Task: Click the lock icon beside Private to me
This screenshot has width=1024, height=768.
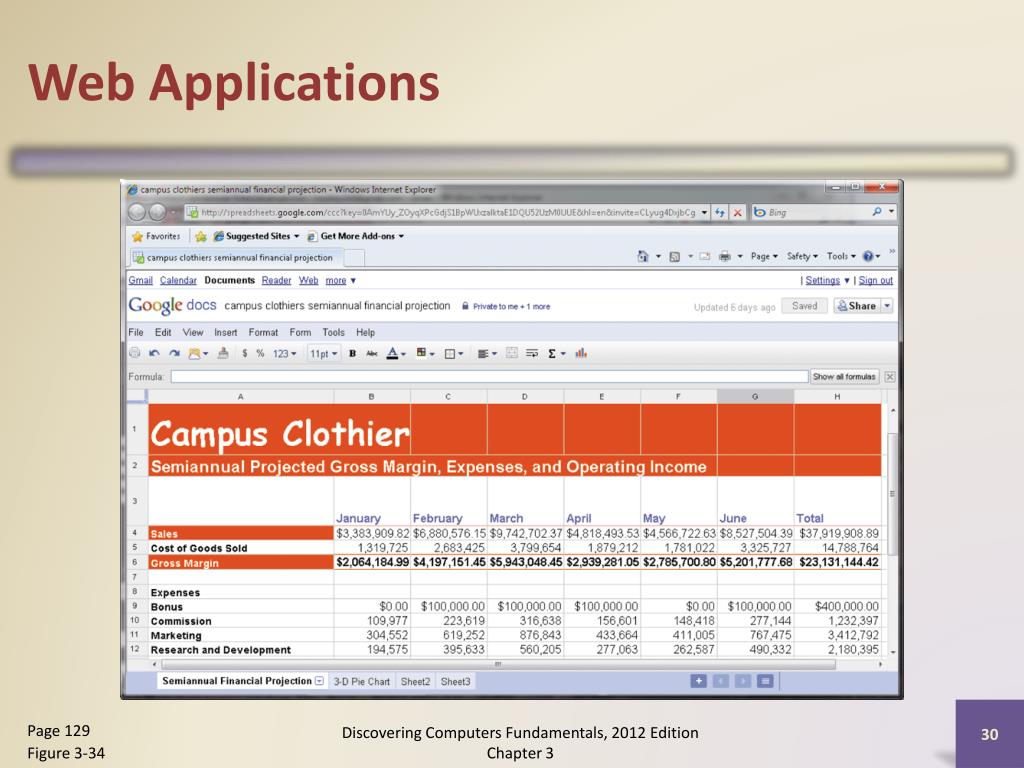Action: click(465, 306)
